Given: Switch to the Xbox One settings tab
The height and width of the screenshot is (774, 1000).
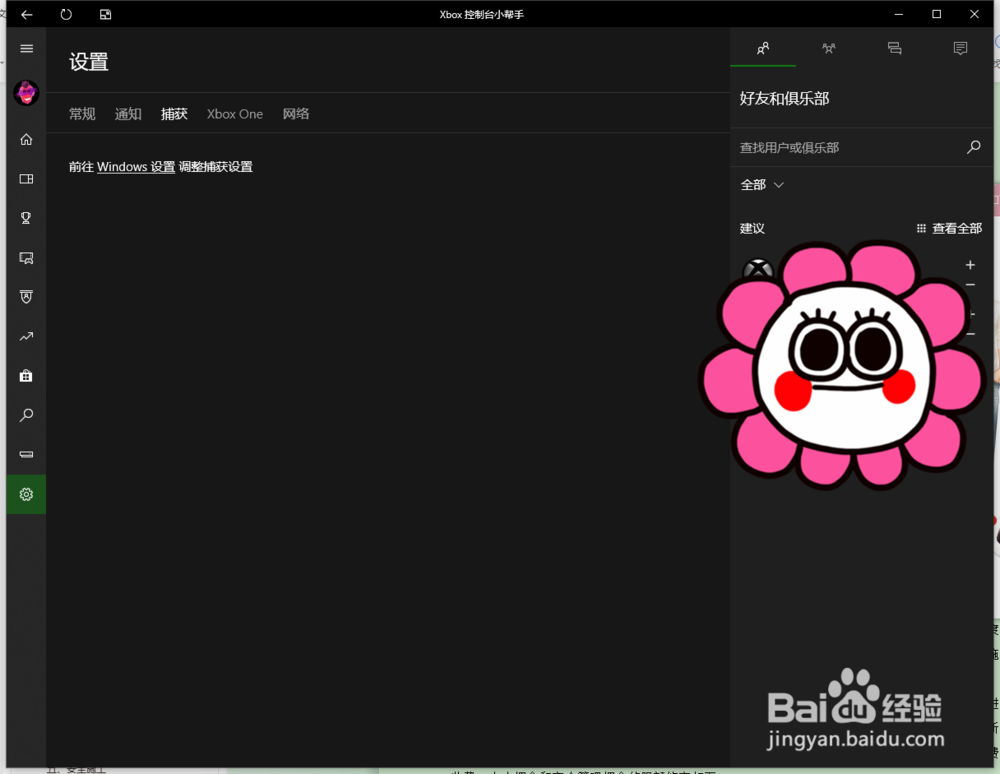Looking at the screenshot, I should (x=235, y=113).
